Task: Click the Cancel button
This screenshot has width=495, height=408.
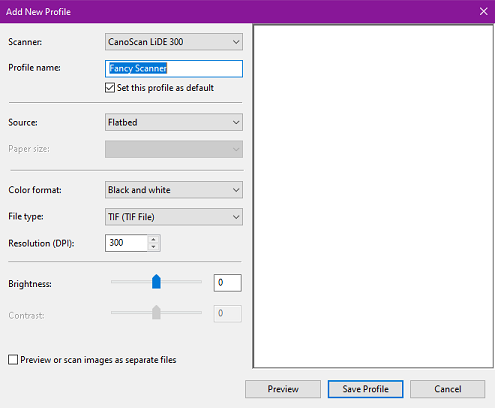Action: [448, 389]
